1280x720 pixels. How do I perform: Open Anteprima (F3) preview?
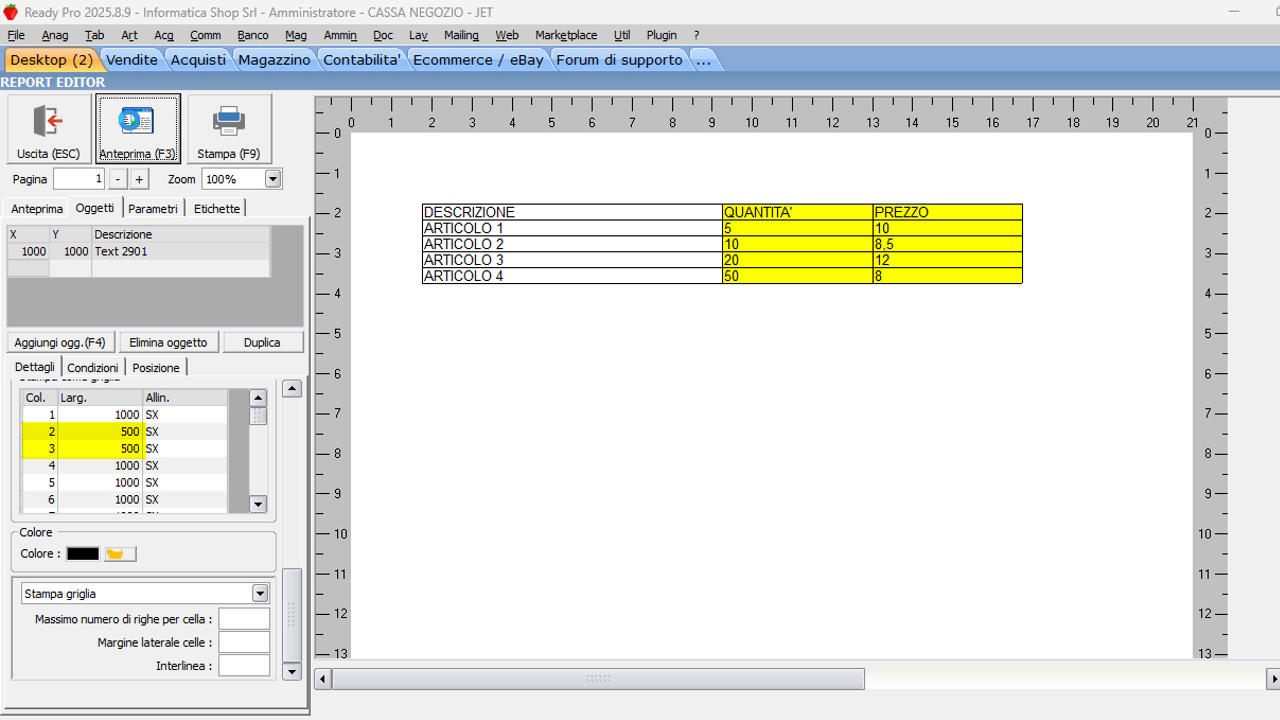pyautogui.click(x=138, y=122)
